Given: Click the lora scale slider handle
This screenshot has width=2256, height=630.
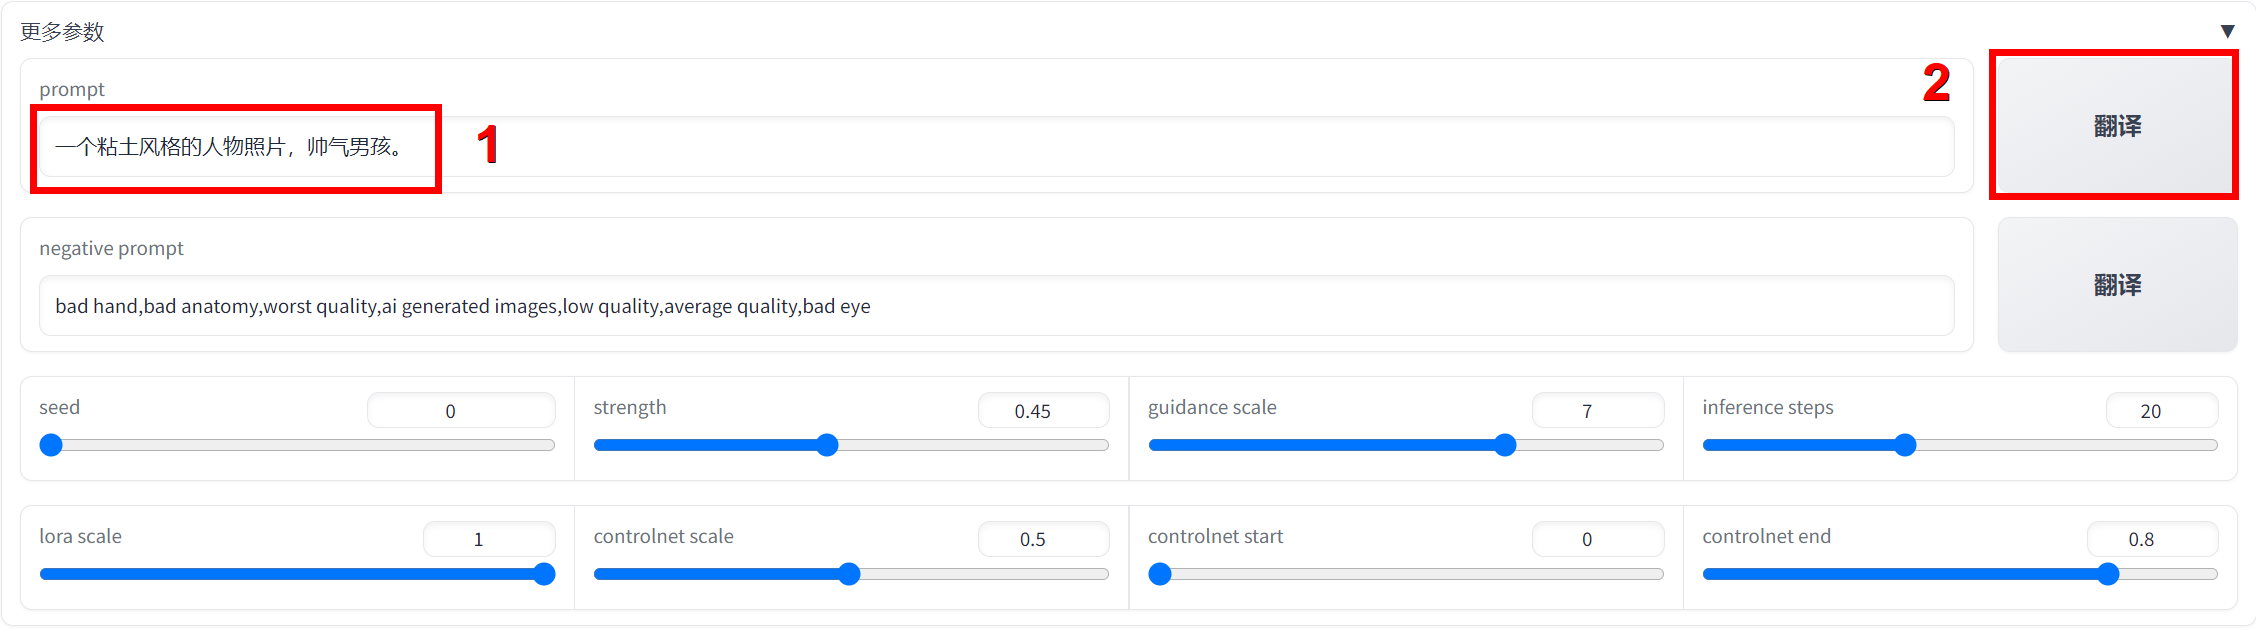Looking at the screenshot, I should click(x=544, y=574).
